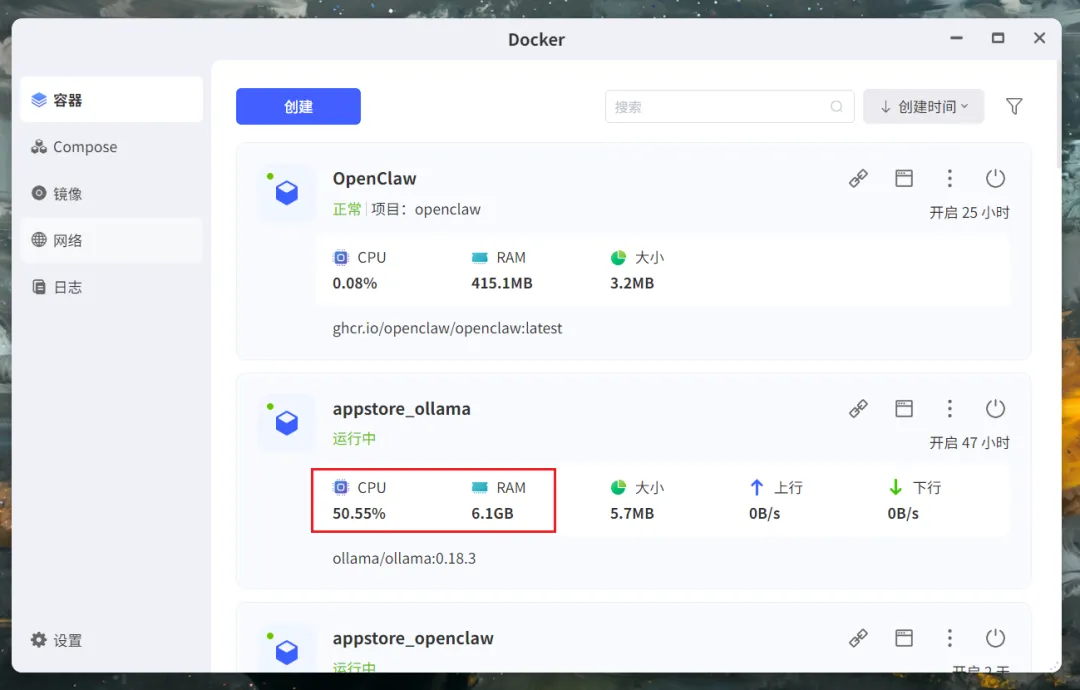
Task: Click the link icon for OpenClaw
Action: [x=858, y=178]
